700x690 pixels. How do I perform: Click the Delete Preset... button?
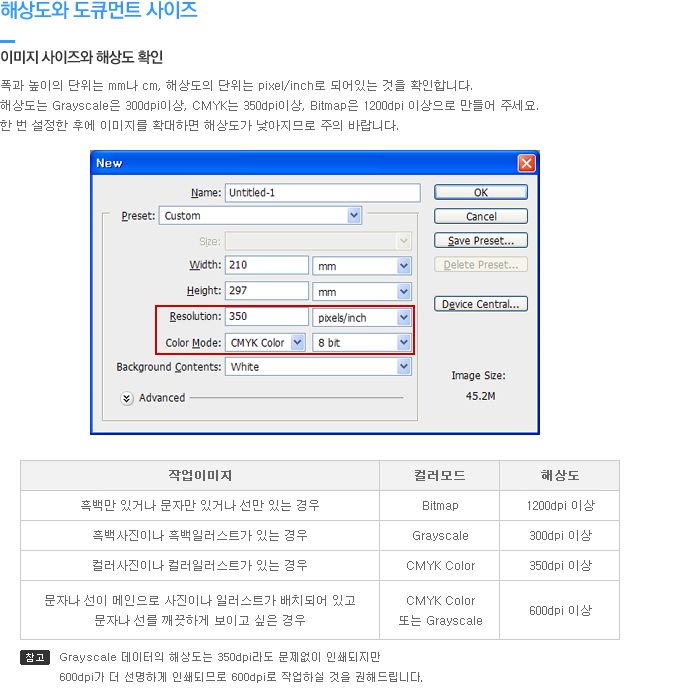coord(481,265)
